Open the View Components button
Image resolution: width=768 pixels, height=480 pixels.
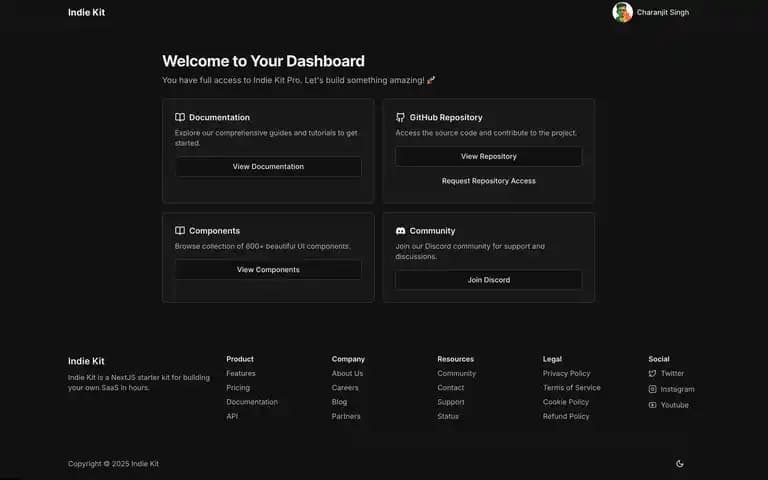coord(268,269)
